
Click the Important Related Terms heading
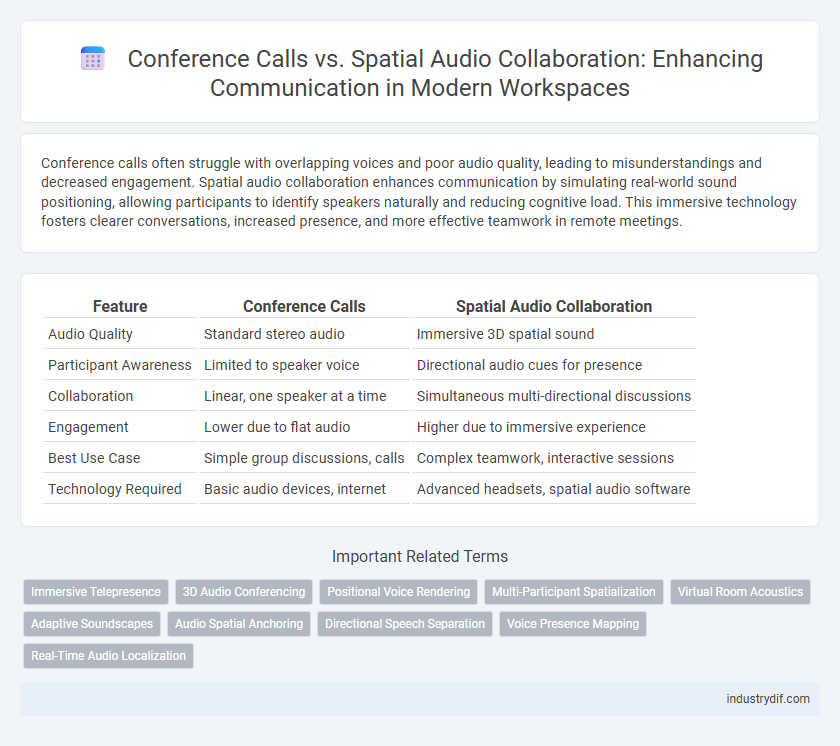(x=420, y=557)
